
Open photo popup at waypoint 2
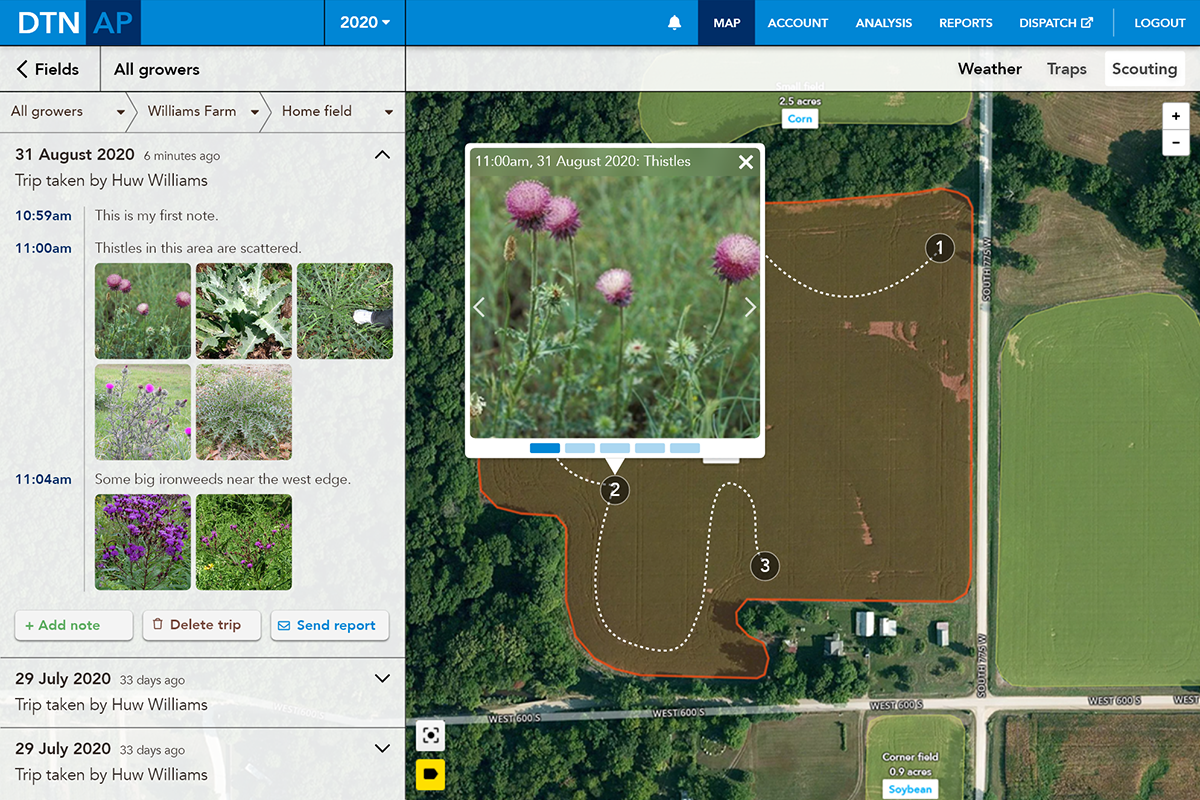coord(614,490)
